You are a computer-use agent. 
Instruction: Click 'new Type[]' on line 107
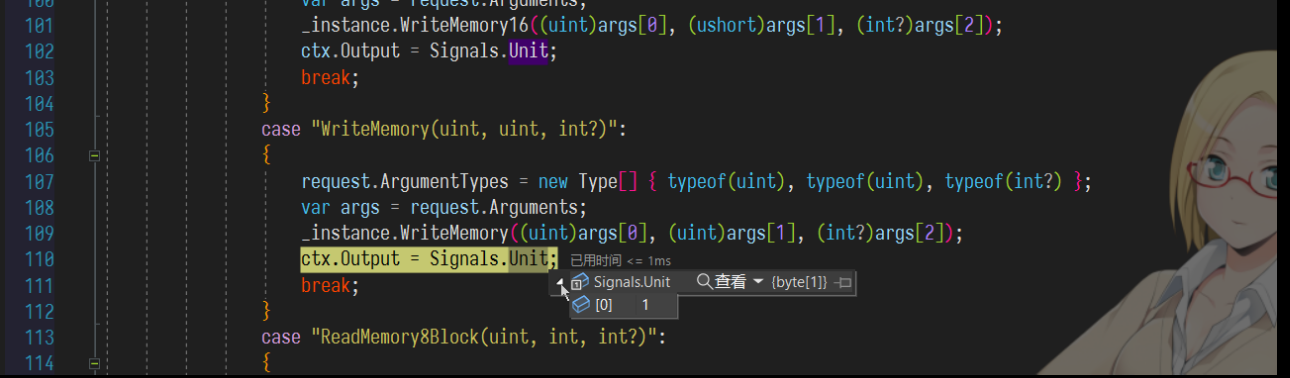point(588,182)
